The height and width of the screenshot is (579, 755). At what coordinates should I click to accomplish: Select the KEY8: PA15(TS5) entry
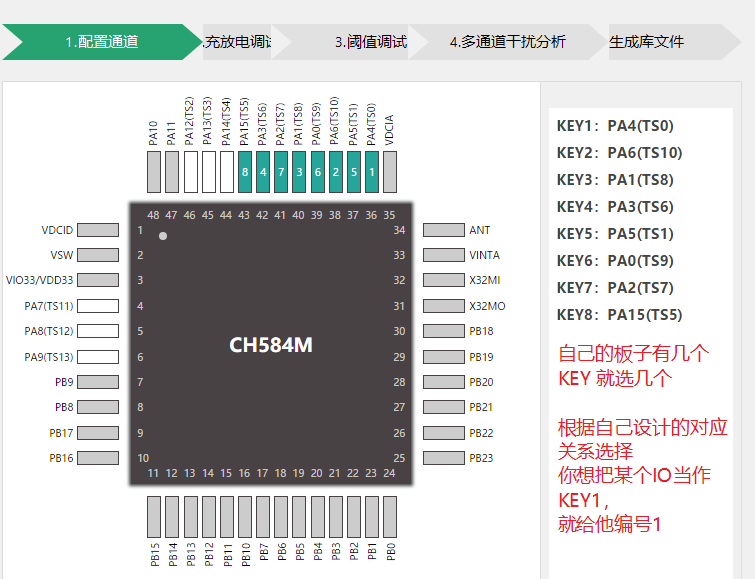pos(619,315)
